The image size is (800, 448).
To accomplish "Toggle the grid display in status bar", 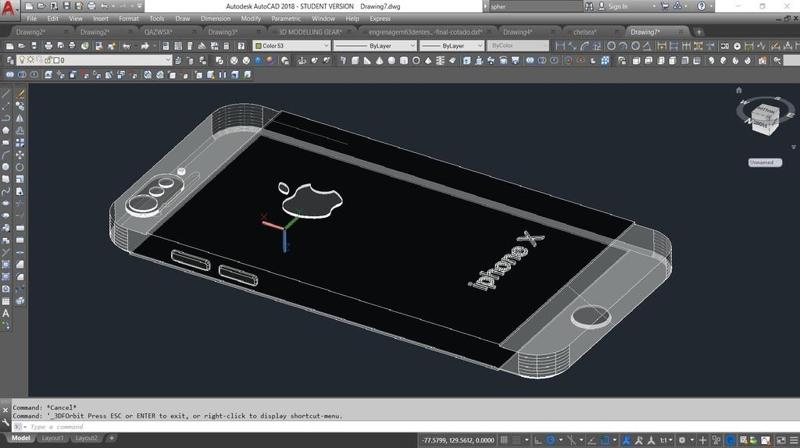I will pos(504,440).
